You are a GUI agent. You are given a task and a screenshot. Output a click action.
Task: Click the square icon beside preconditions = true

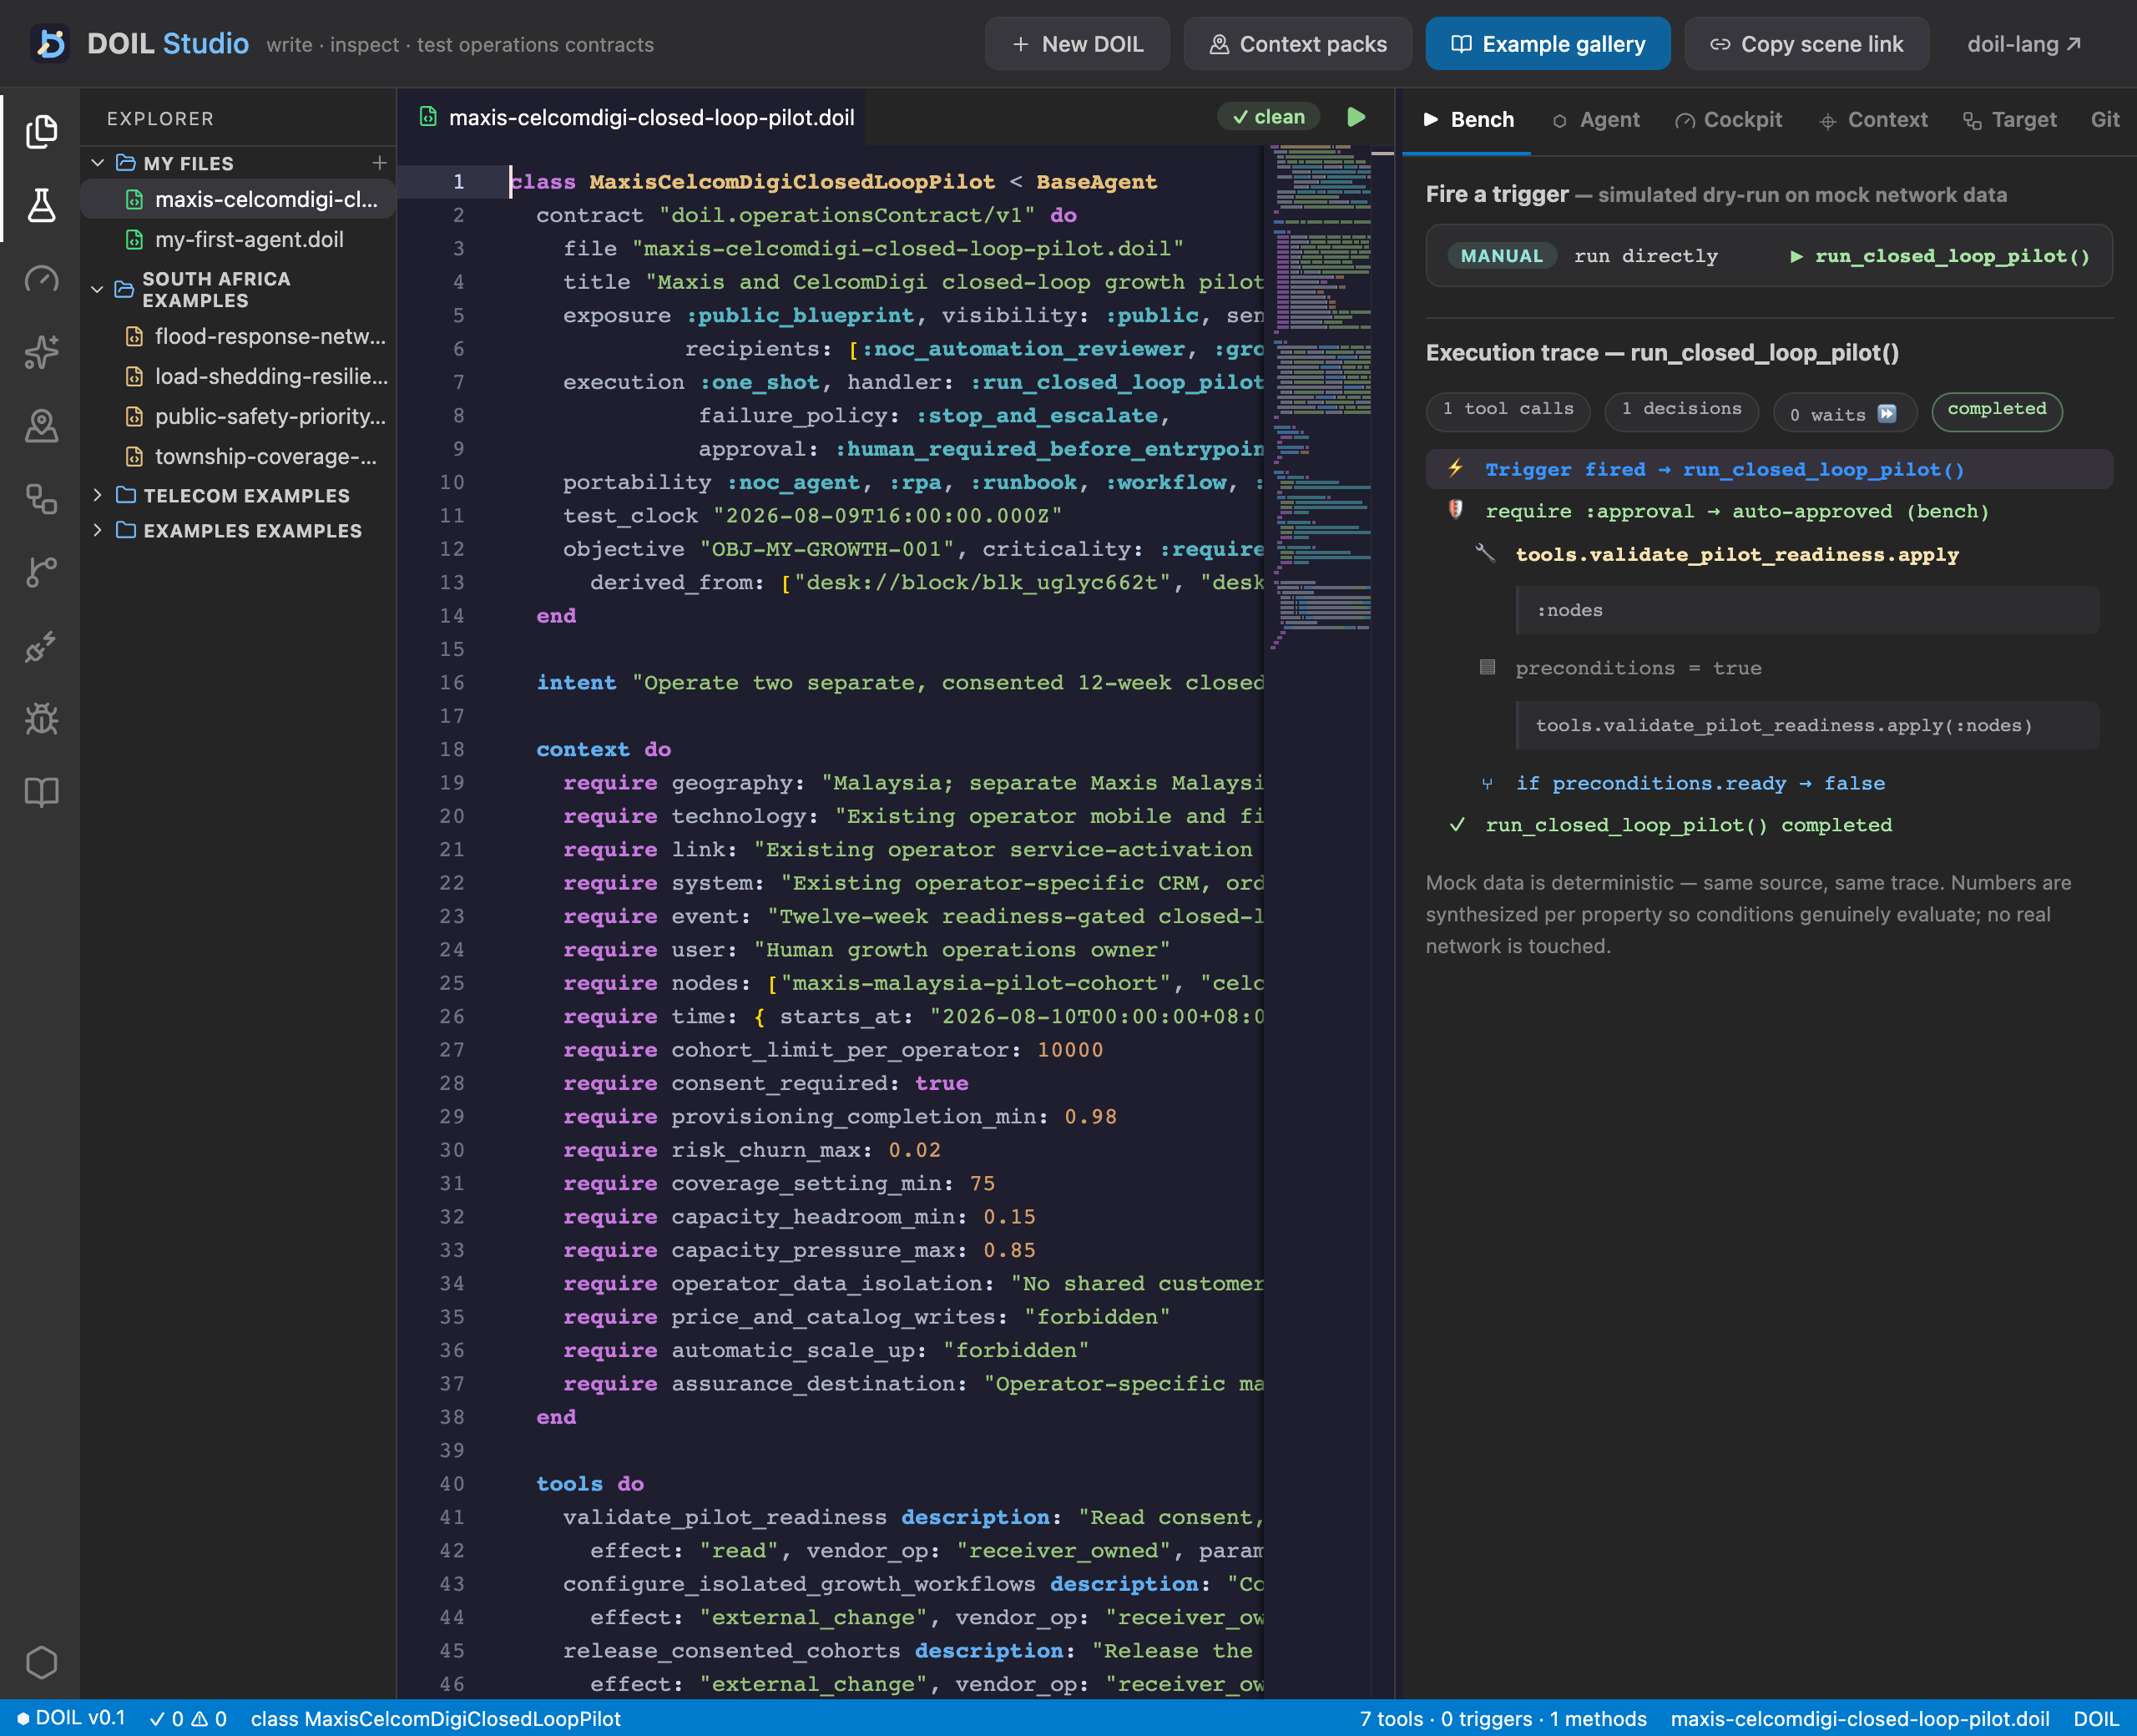pos(1487,667)
